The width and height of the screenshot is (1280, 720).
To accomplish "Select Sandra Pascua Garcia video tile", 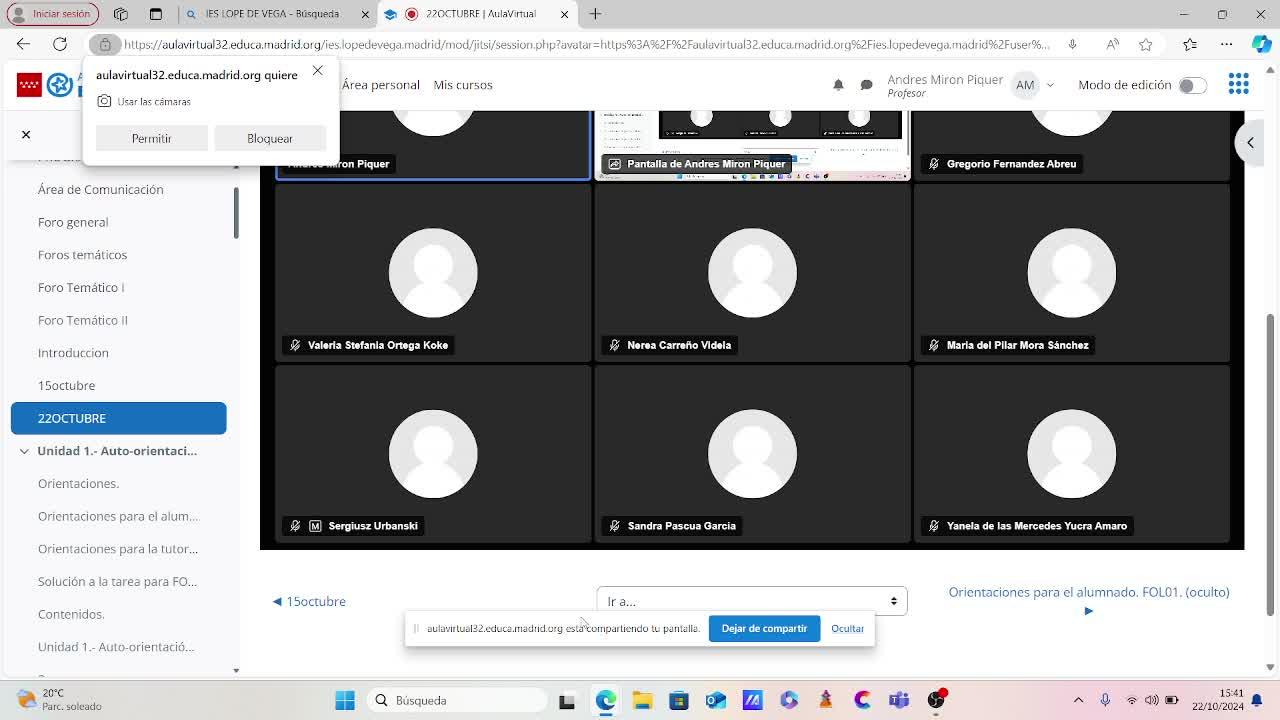I will point(752,454).
